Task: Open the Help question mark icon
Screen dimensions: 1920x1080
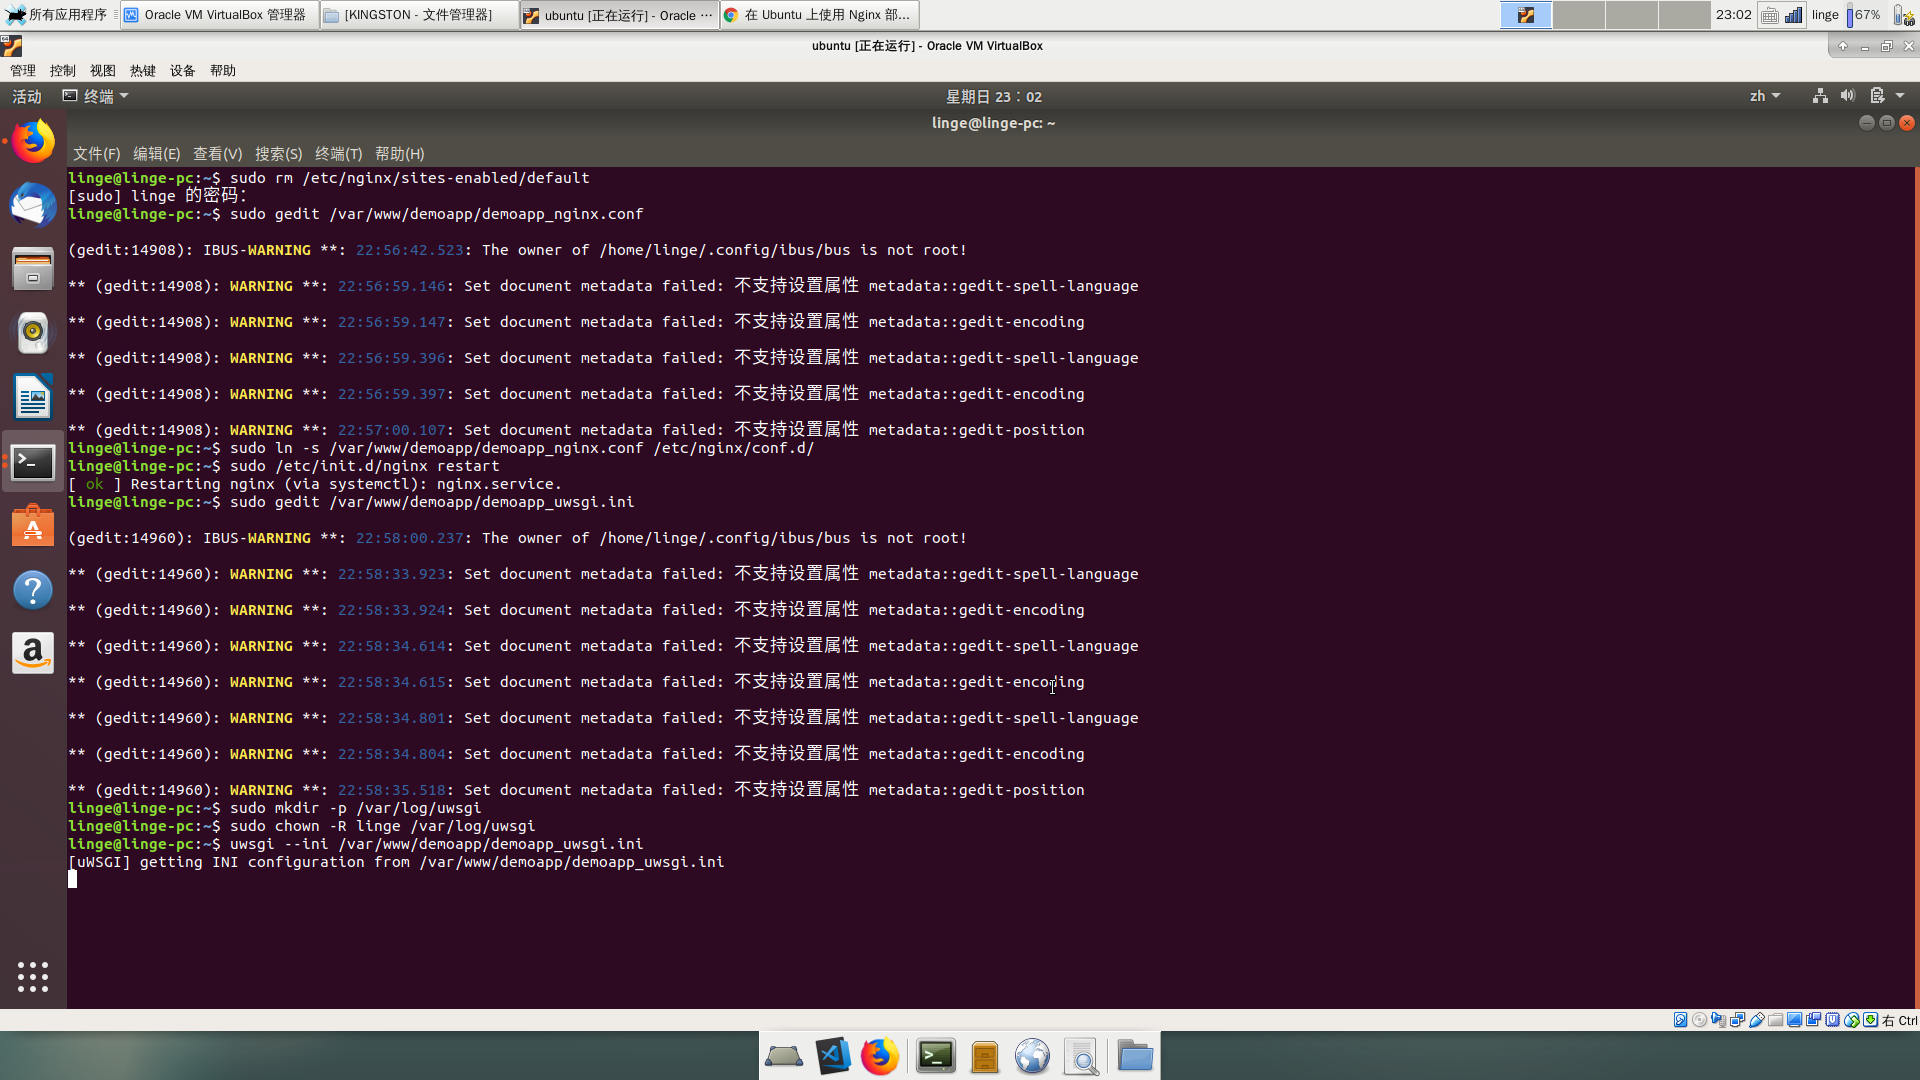Action: (x=33, y=590)
